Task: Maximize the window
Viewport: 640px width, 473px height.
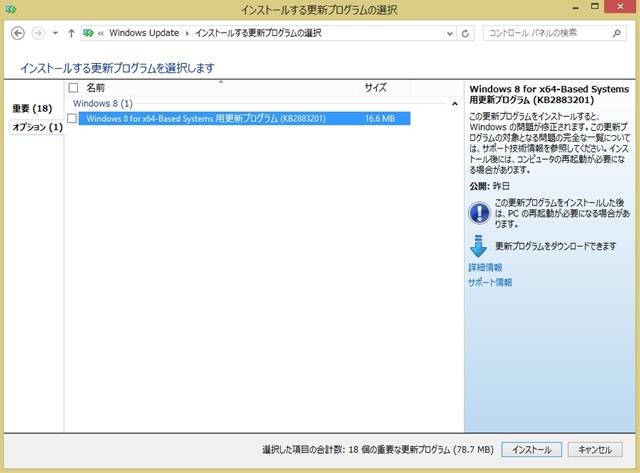Action: [595, 7]
